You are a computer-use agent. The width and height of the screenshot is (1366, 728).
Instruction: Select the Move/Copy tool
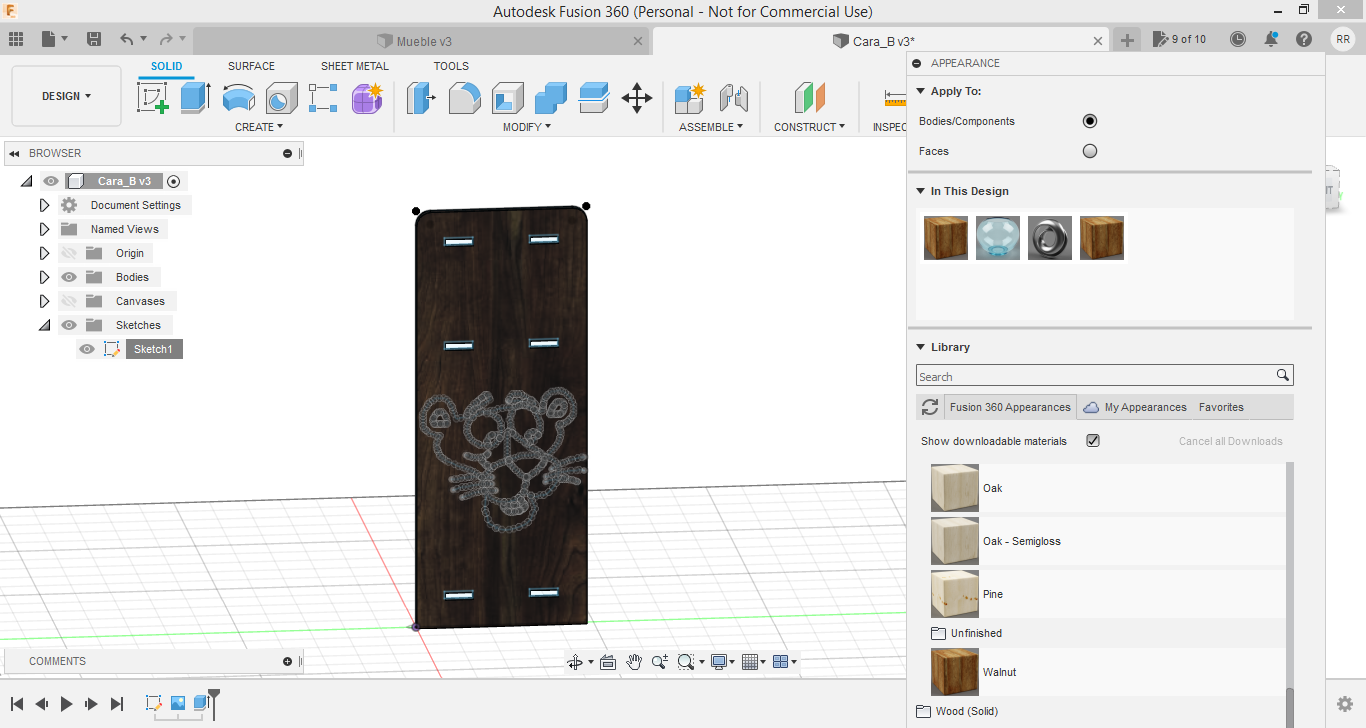point(637,98)
